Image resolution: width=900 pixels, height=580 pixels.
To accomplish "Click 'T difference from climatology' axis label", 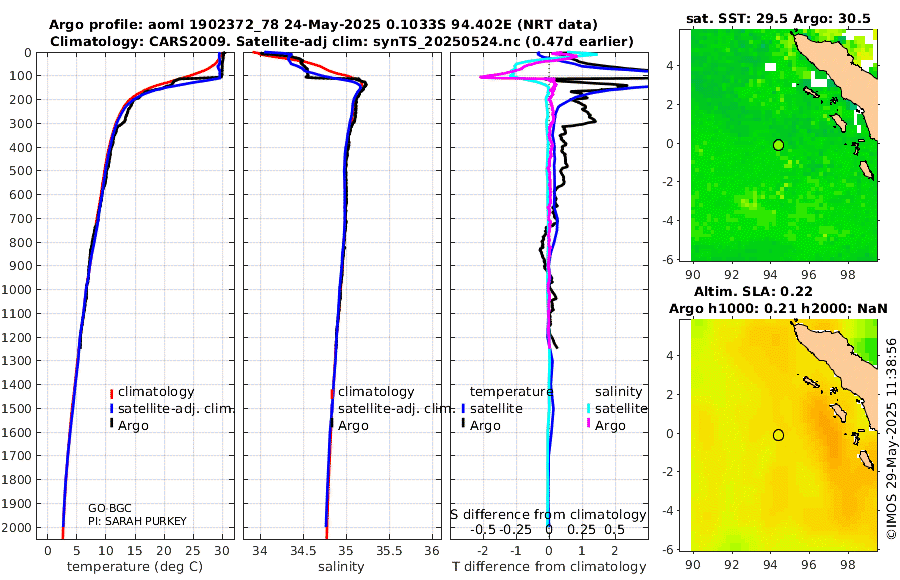I will click(x=549, y=567).
